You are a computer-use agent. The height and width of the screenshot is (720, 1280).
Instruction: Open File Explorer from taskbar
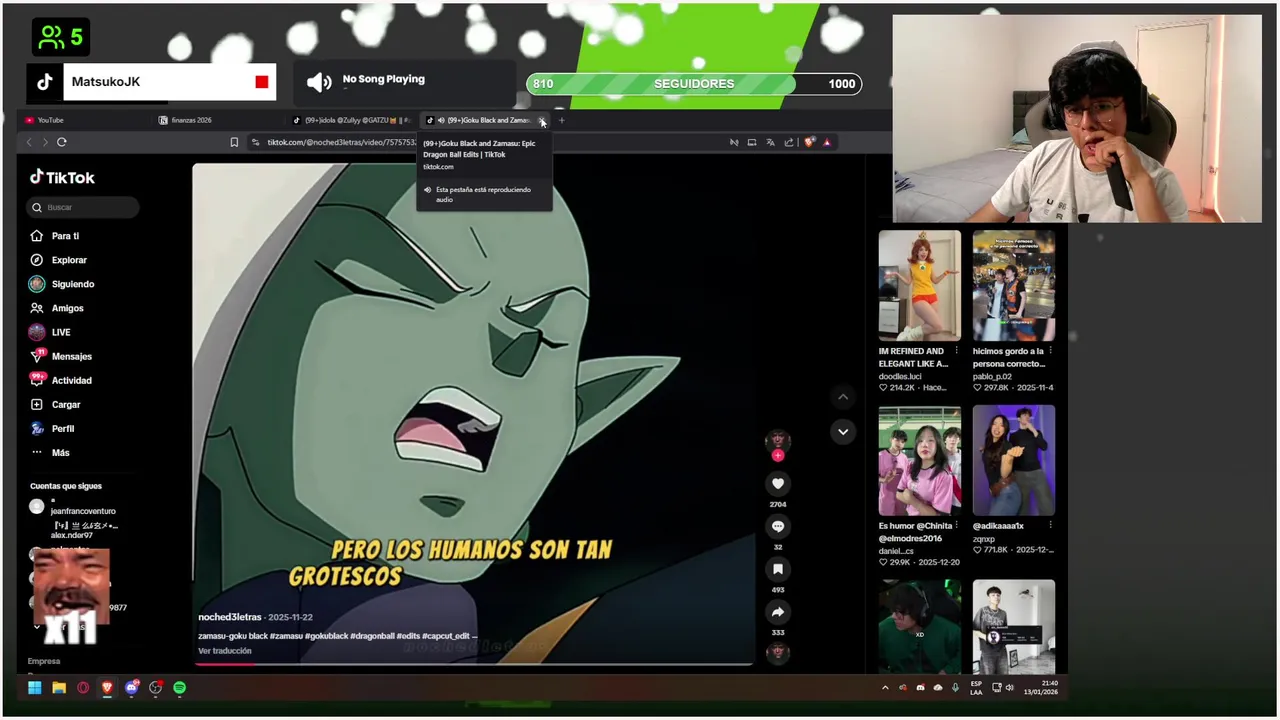click(59, 688)
